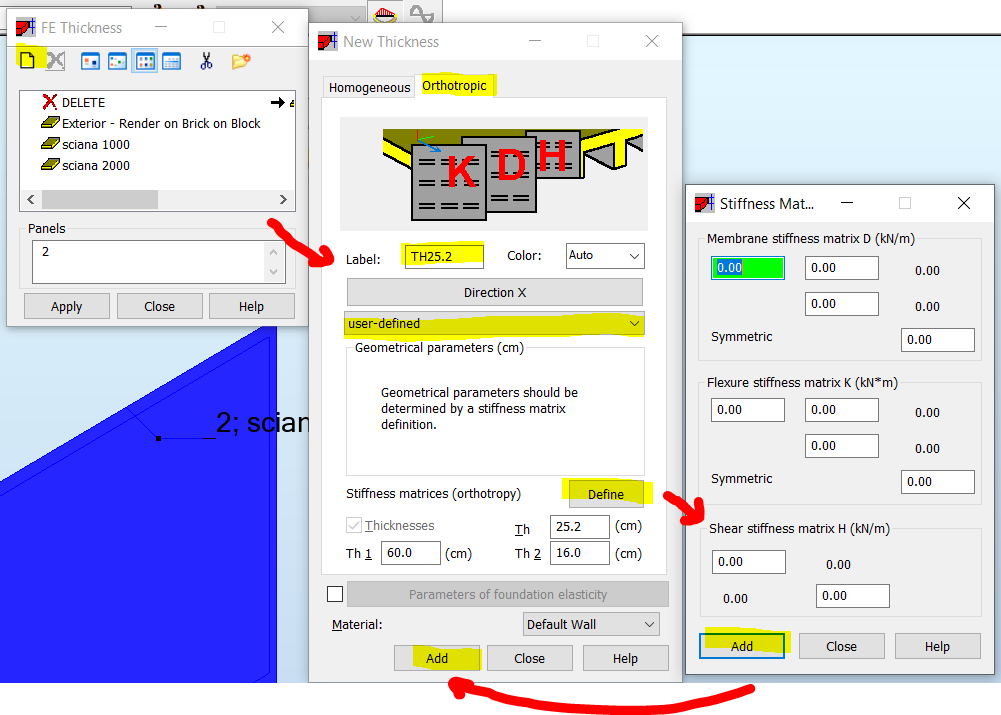Open a thickness label list file
This screenshot has height=715, width=1001.
click(239, 60)
